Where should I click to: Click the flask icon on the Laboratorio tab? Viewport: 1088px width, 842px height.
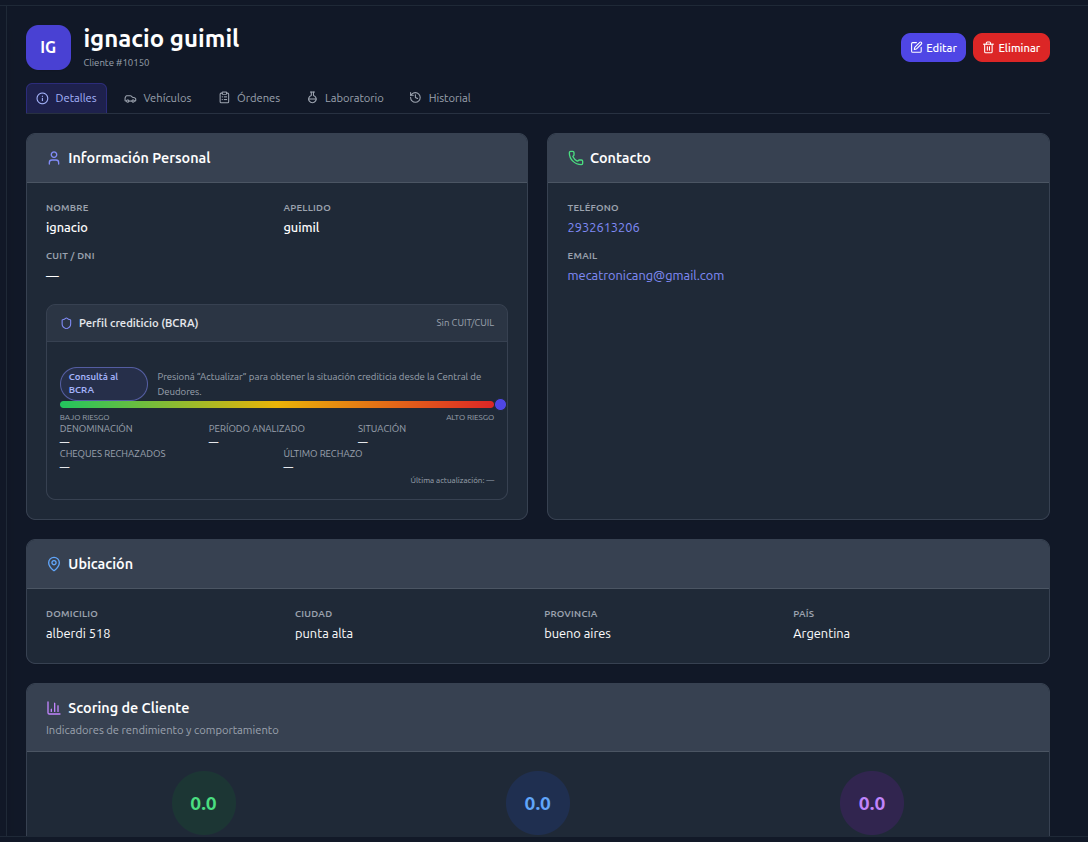(x=312, y=98)
